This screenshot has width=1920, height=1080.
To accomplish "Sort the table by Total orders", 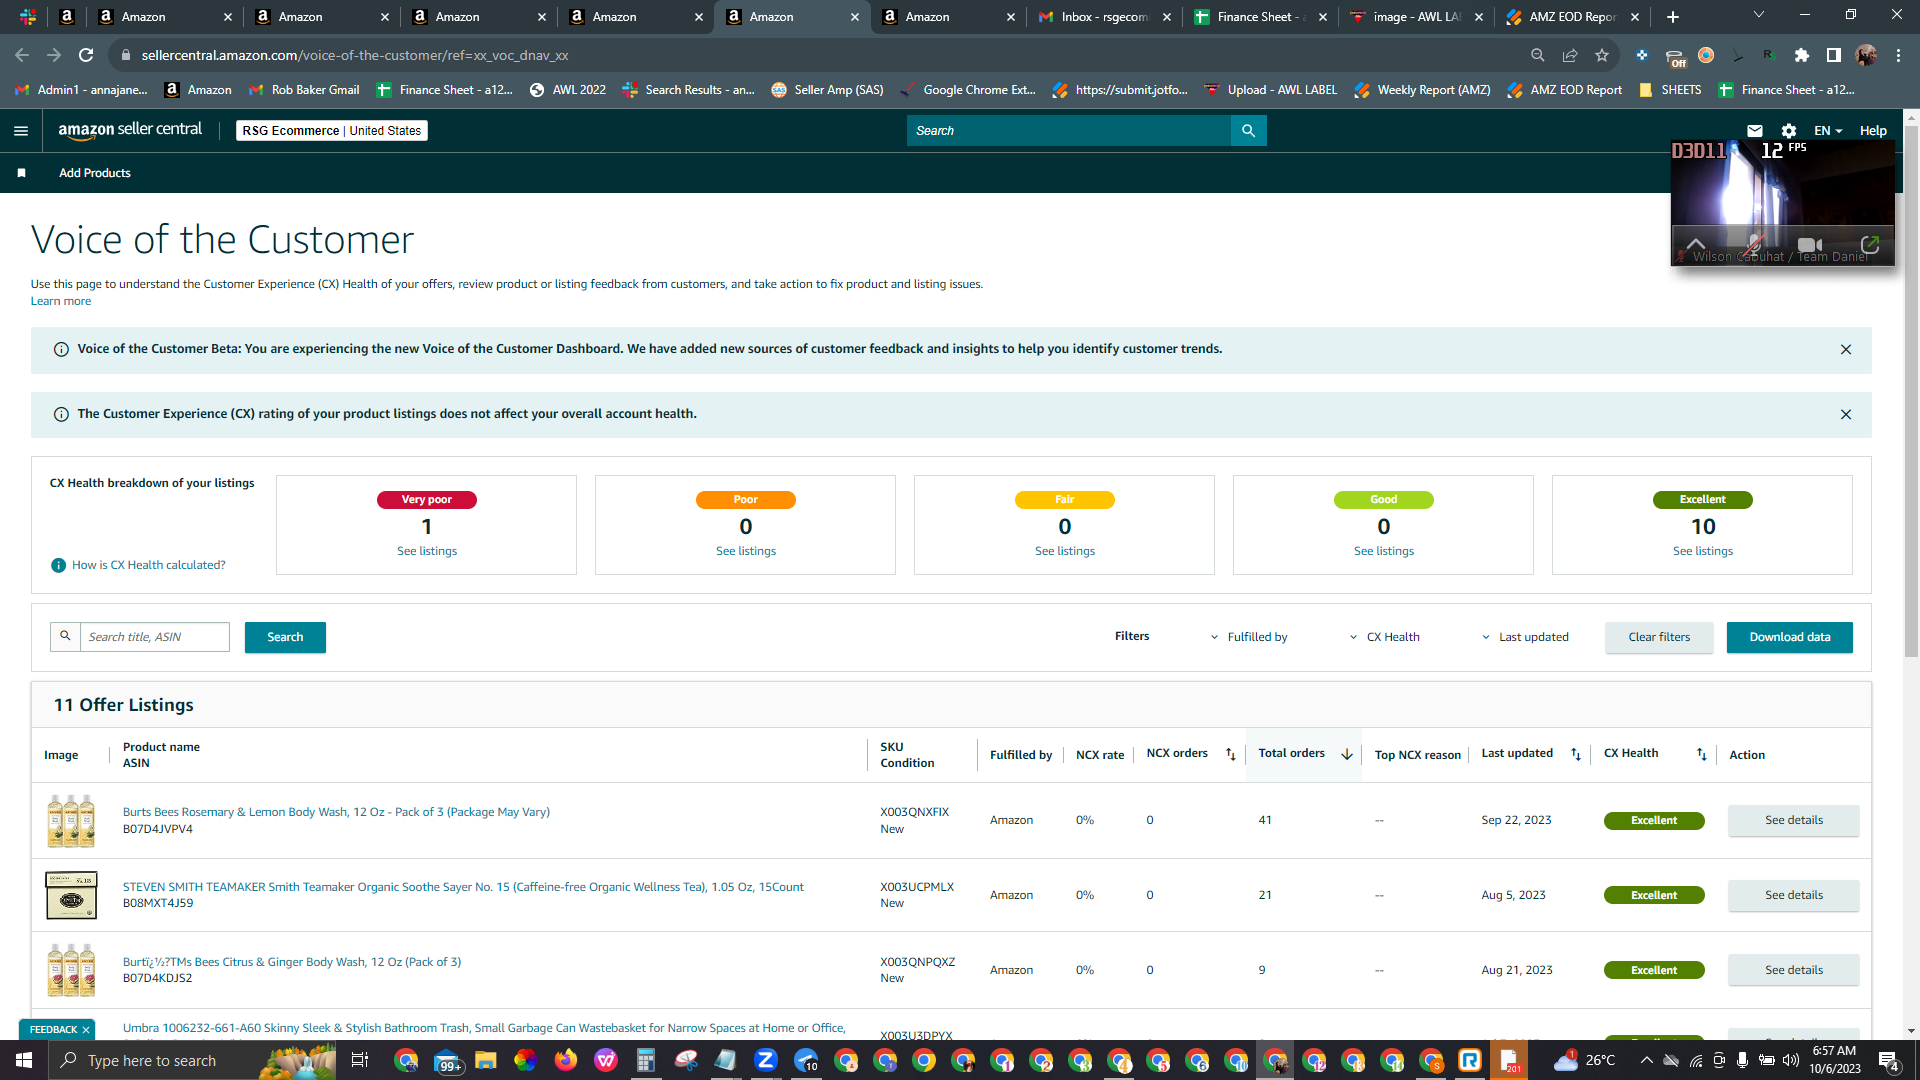I will click(1347, 754).
